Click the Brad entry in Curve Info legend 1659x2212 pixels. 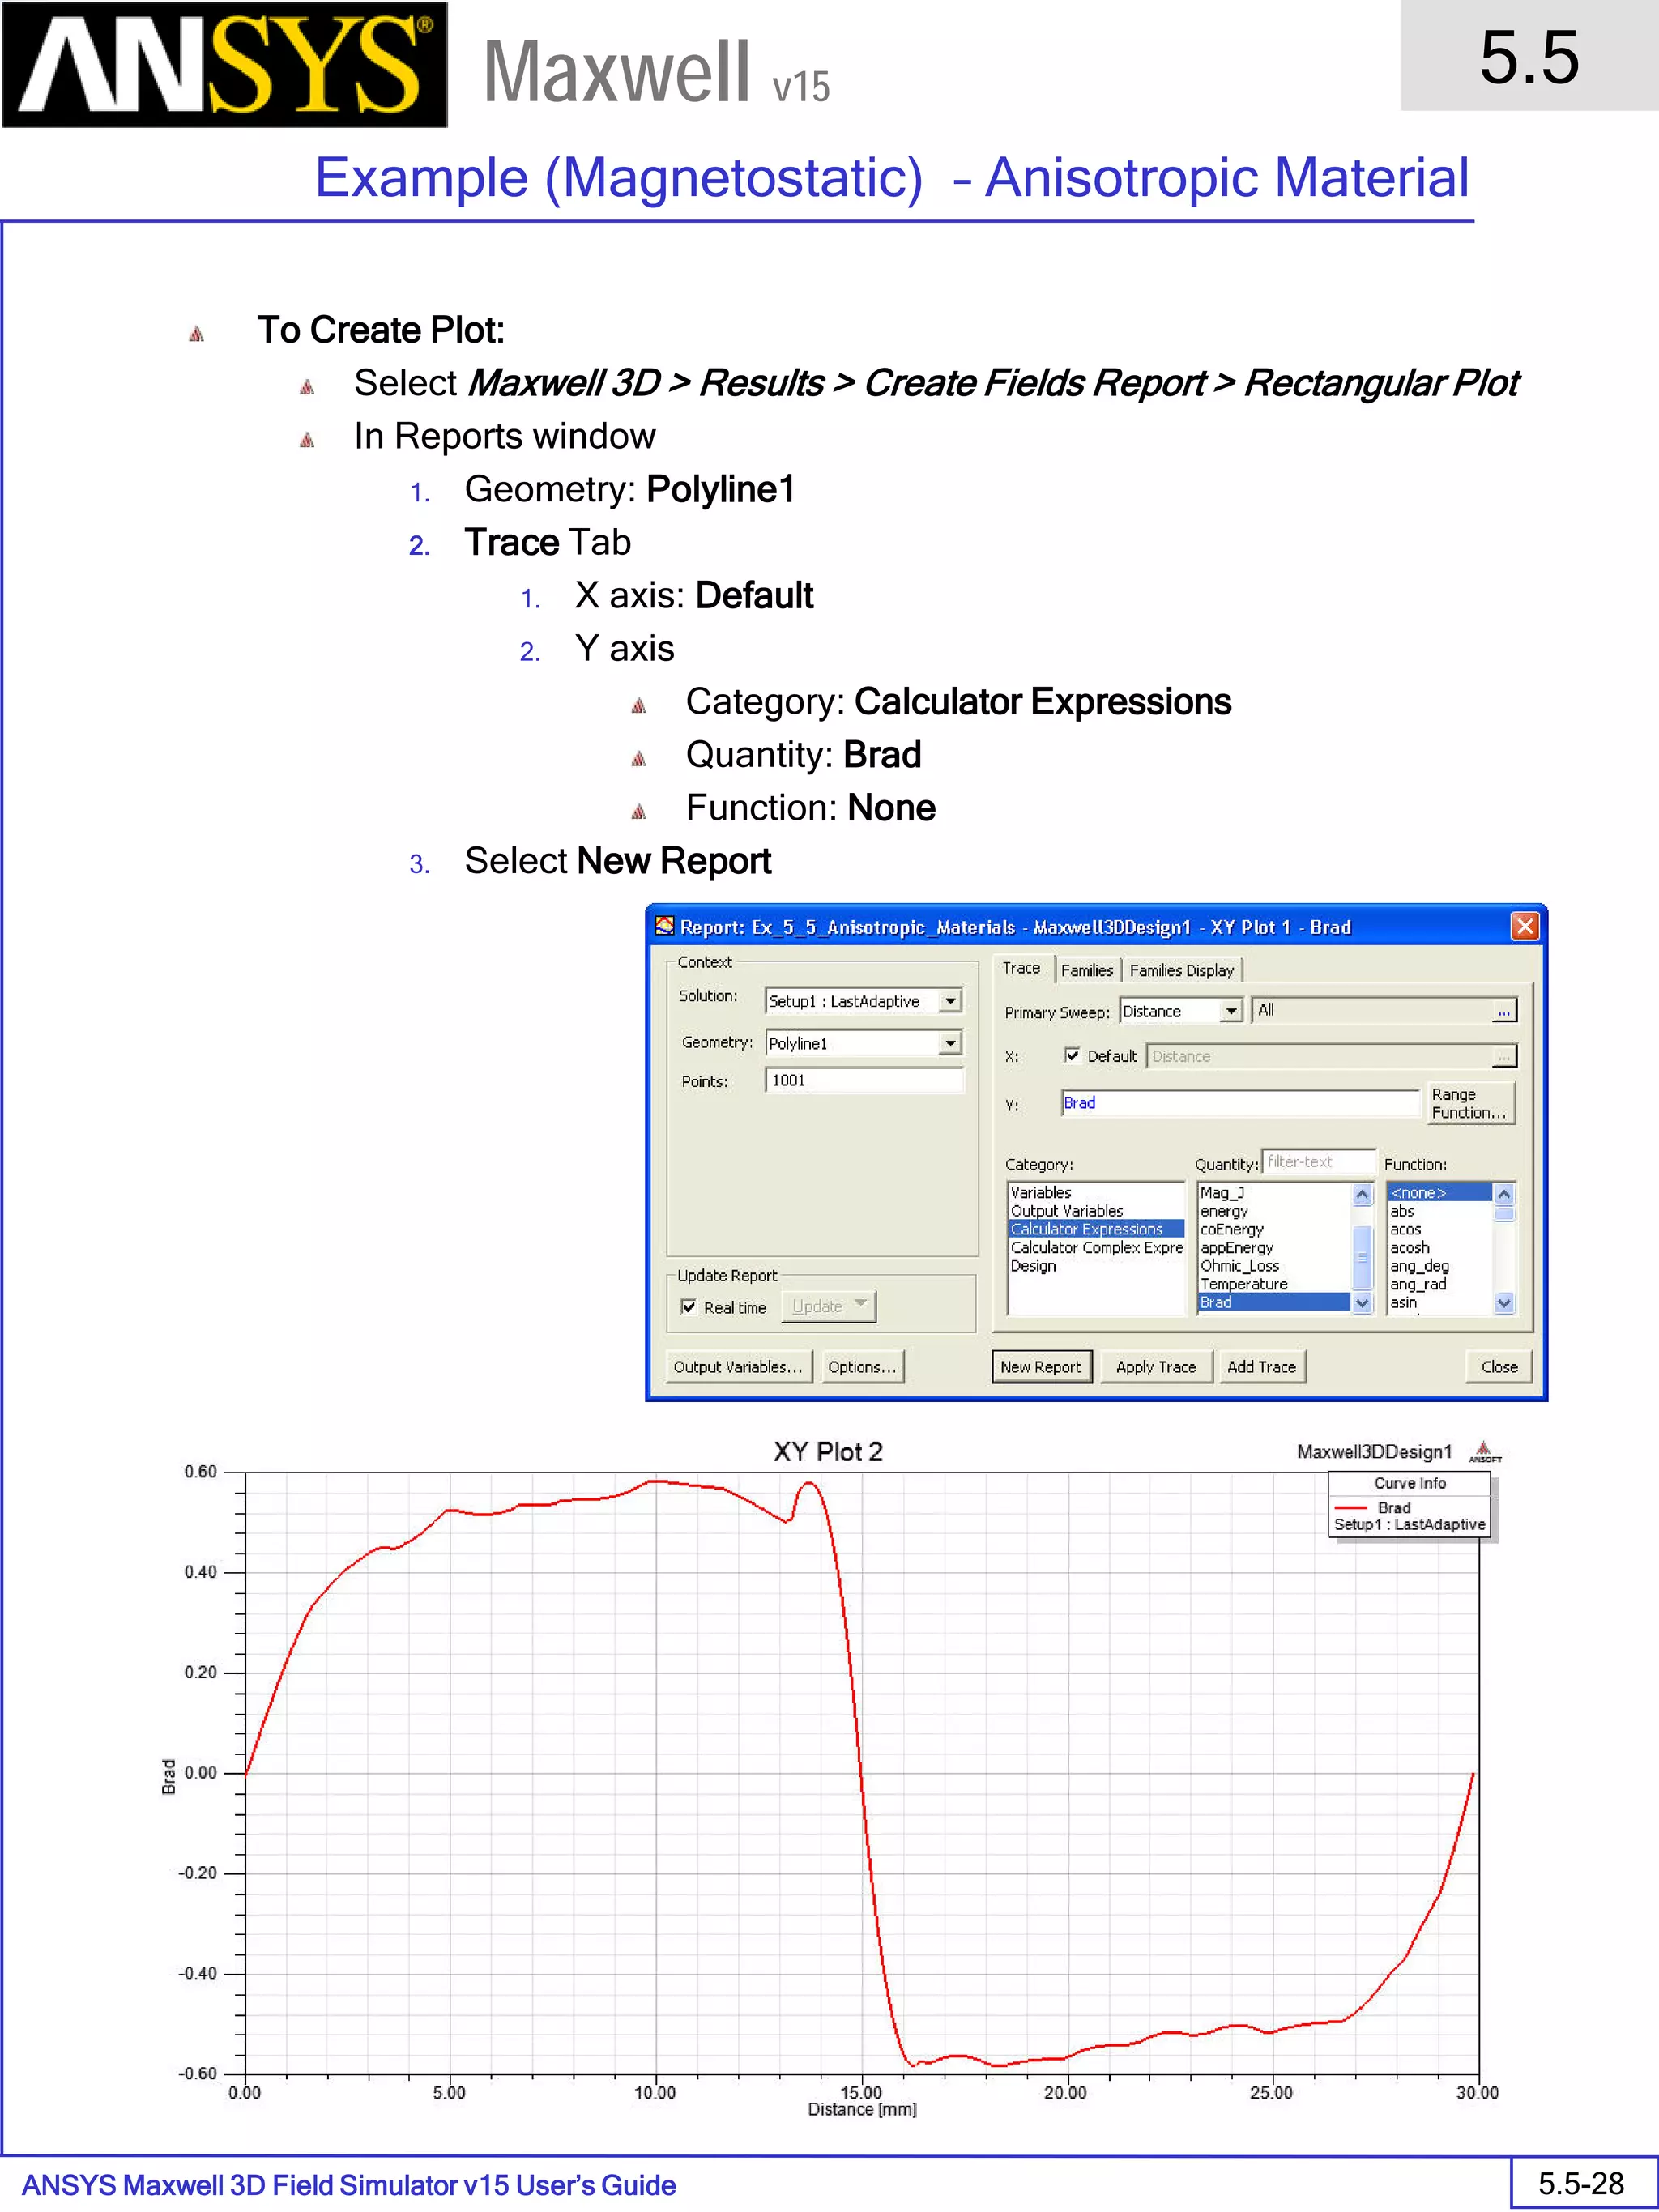(1393, 1507)
